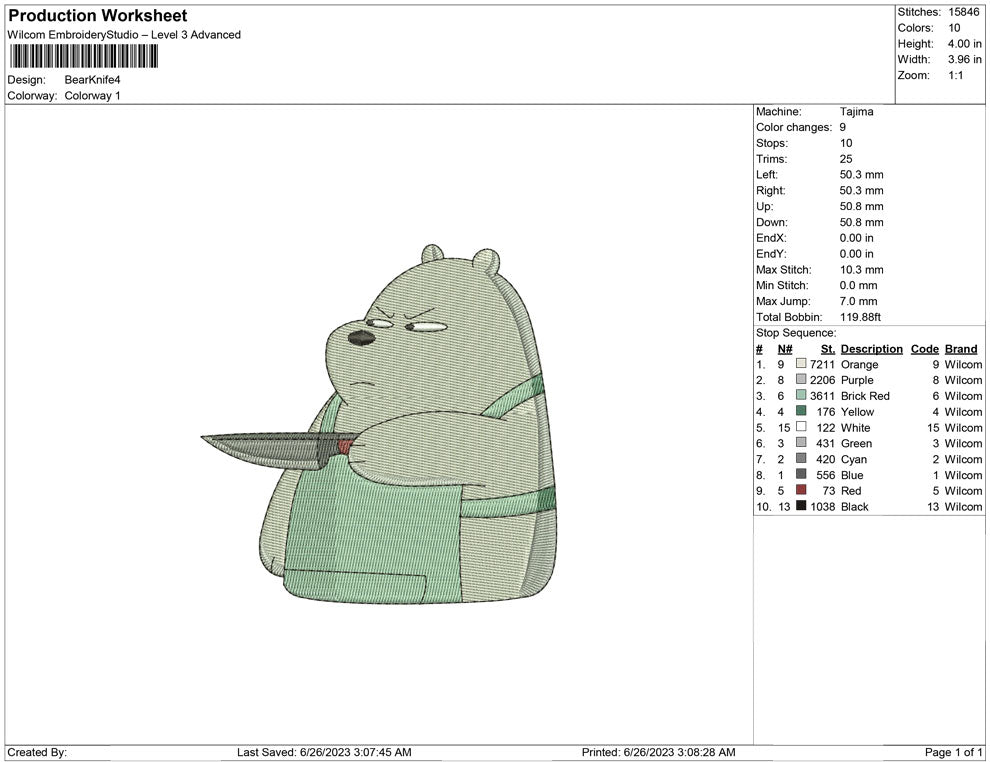Image resolution: width=990 pixels, height=762 pixels.
Task: Click the Max Jump value '7.0 mm'
Action: (858, 301)
